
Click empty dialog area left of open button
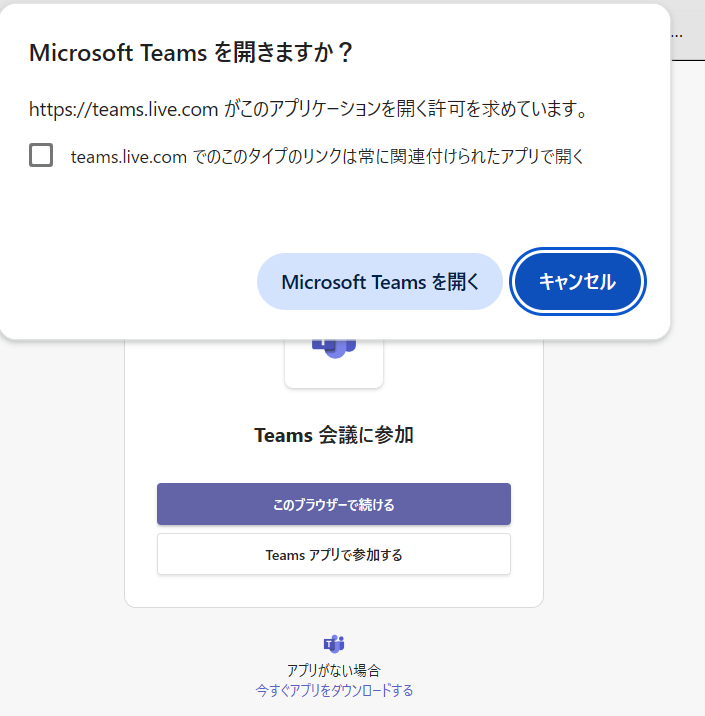click(137, 281)
